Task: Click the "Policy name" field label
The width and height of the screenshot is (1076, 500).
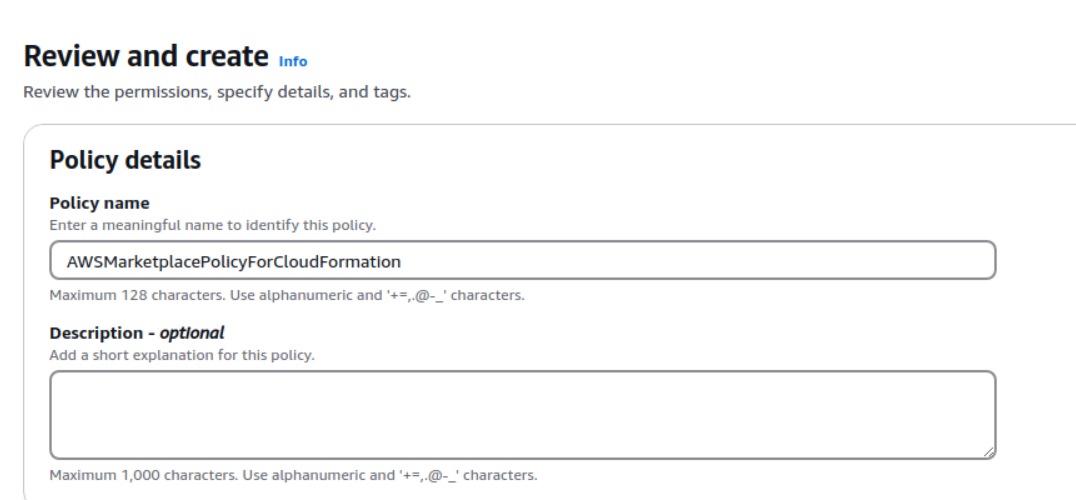Action: point(99,203)
